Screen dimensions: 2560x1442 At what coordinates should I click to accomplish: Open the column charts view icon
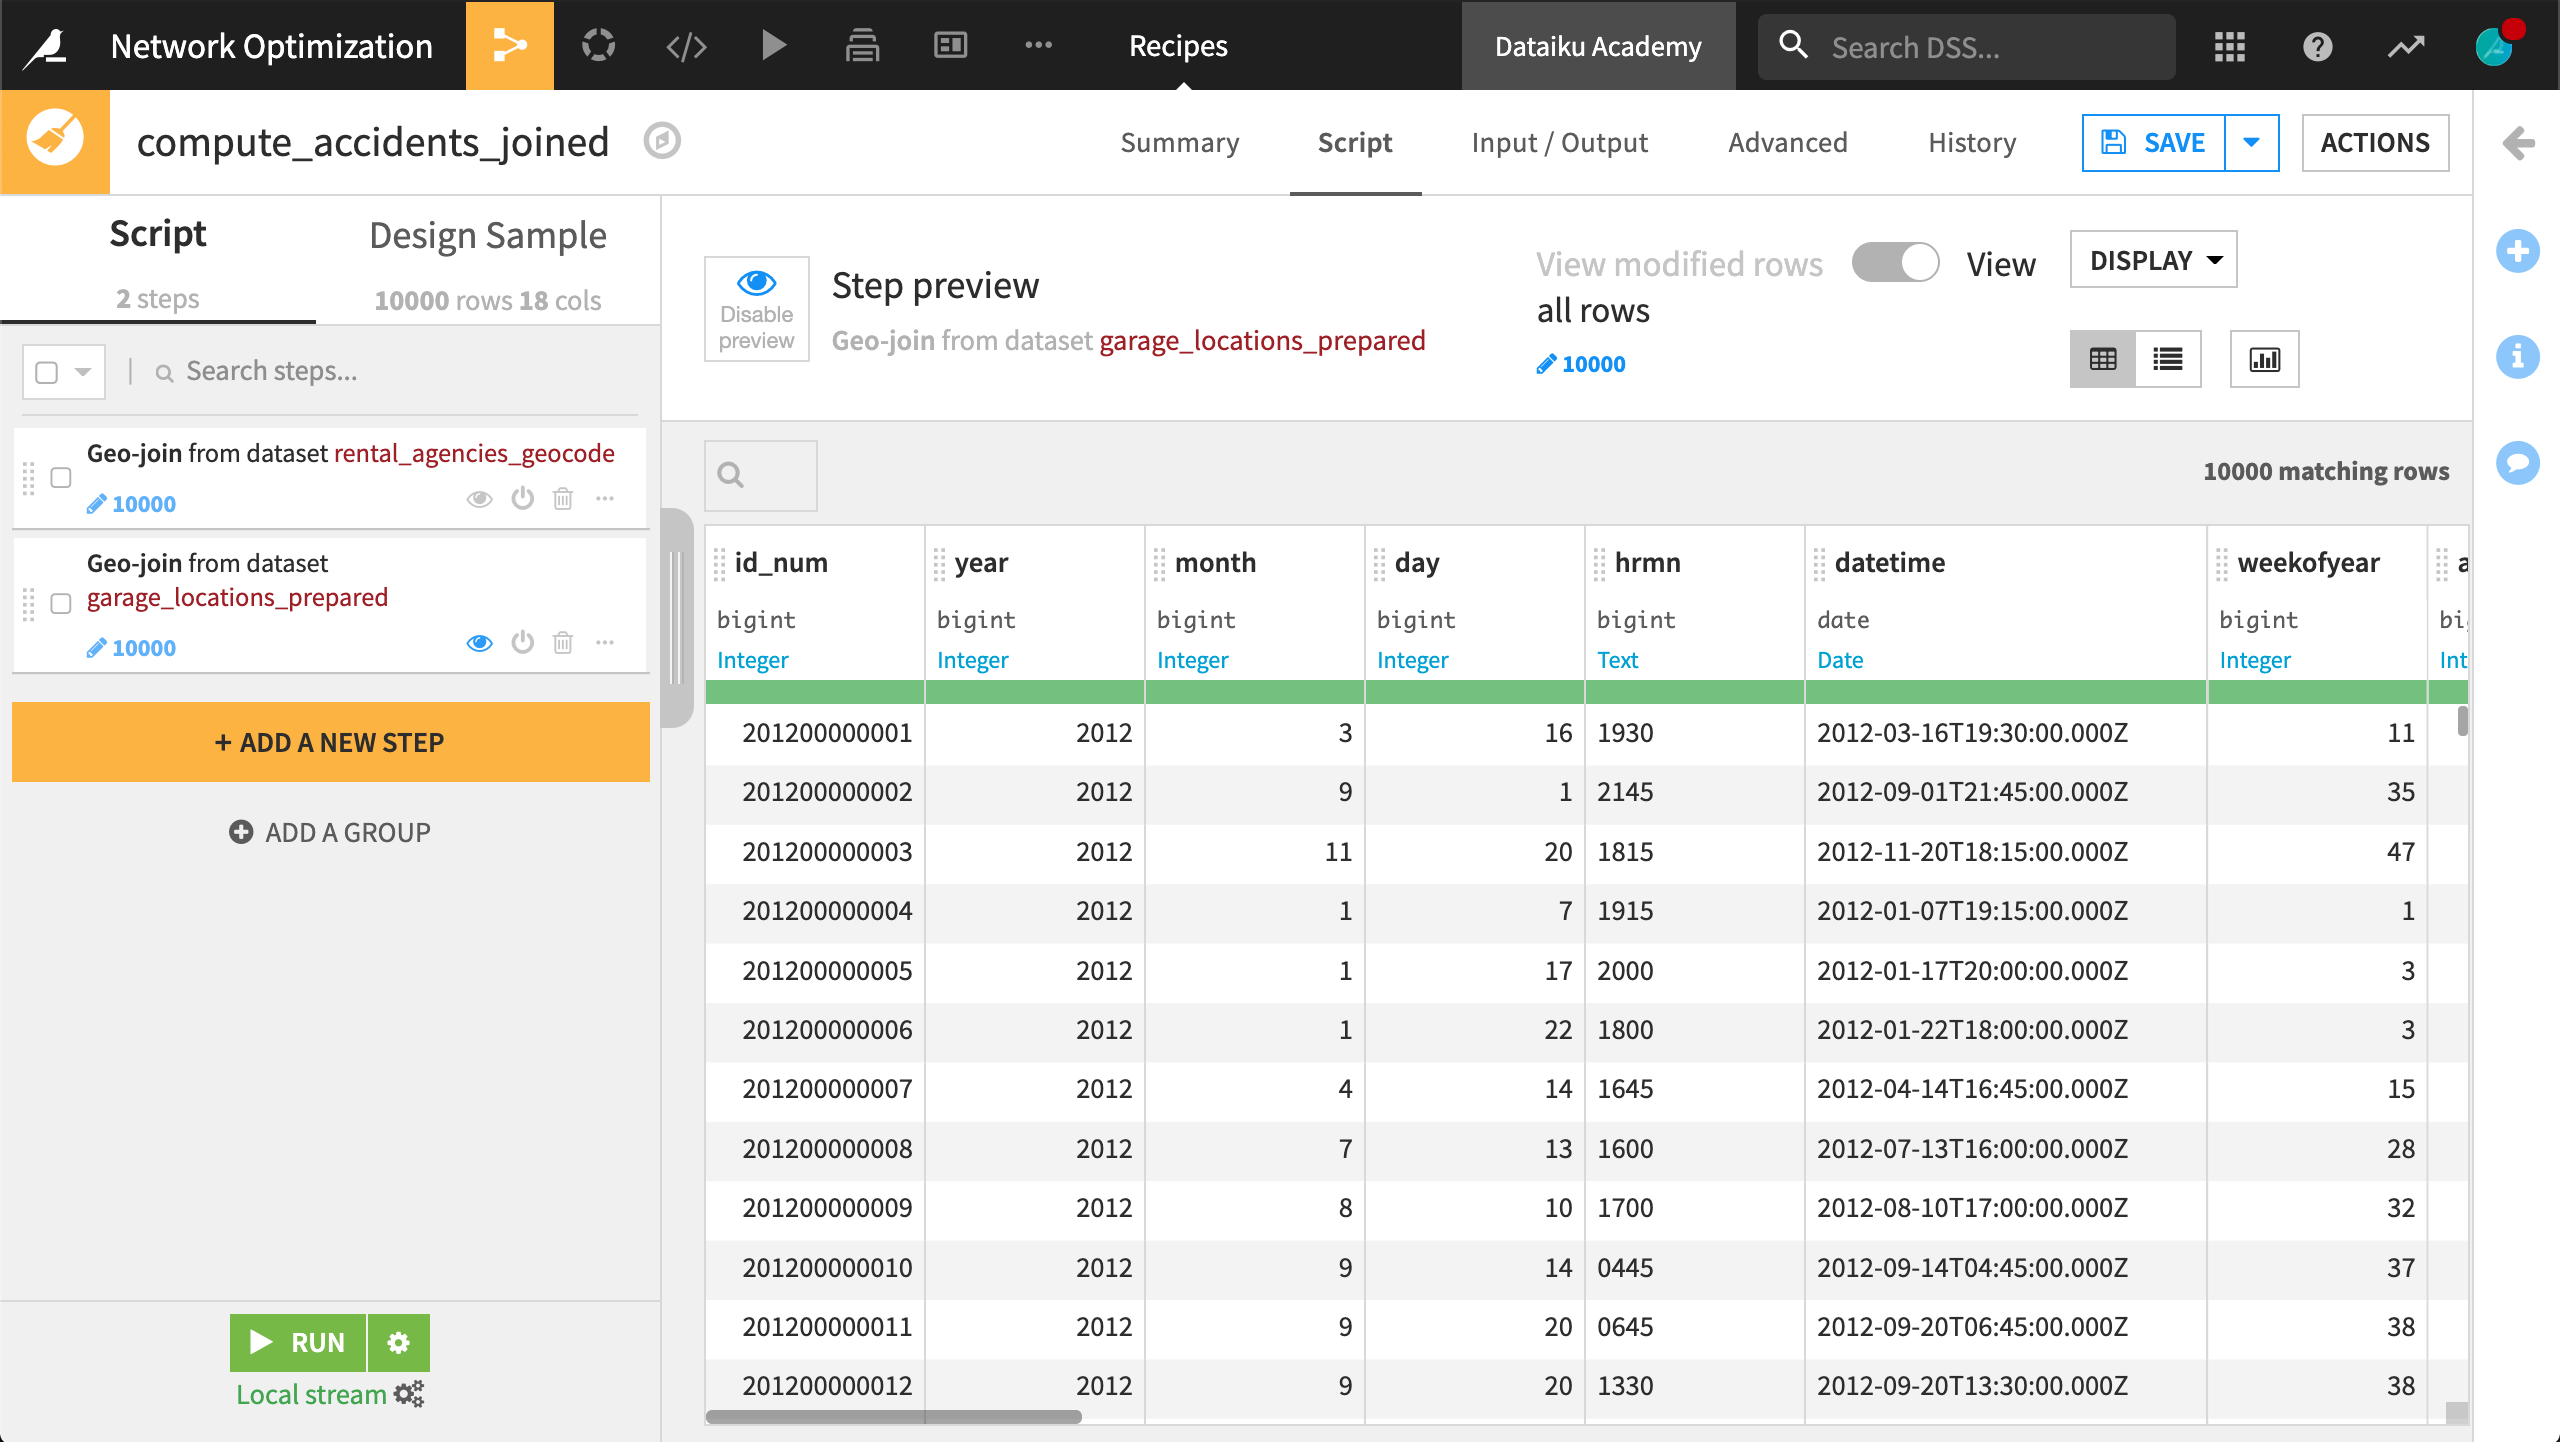click(2264, 359)
